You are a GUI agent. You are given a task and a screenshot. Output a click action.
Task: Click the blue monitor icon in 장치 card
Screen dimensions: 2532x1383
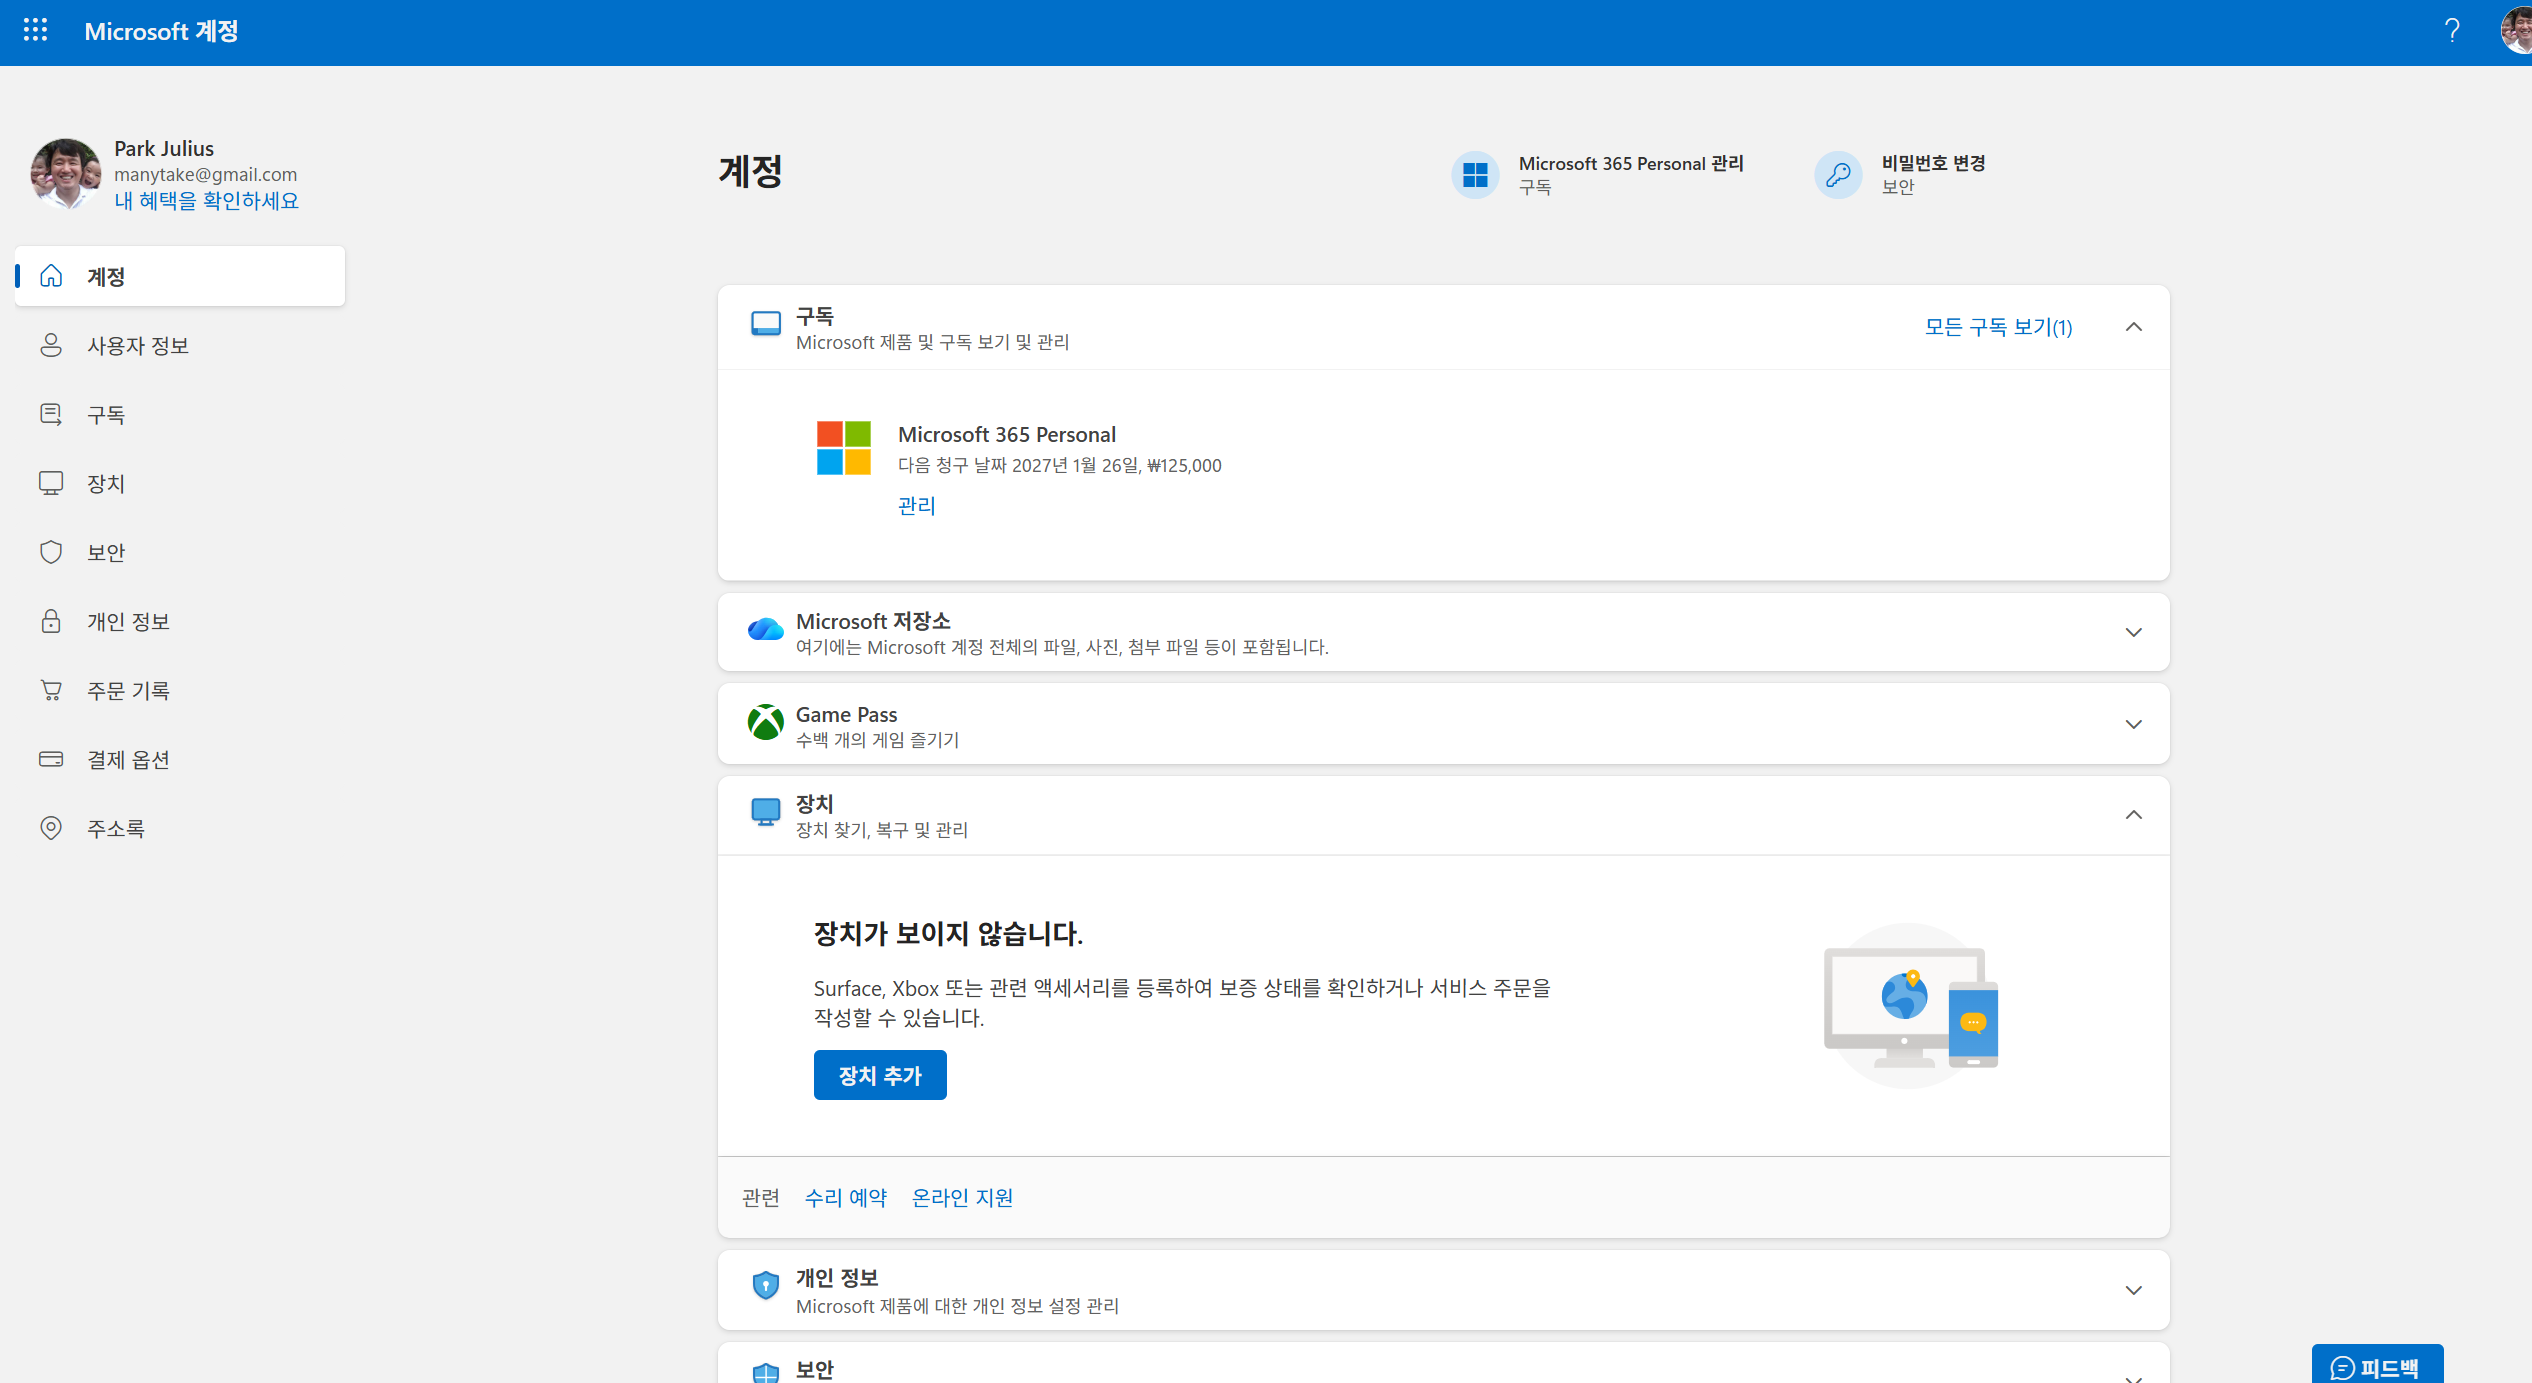766,812
